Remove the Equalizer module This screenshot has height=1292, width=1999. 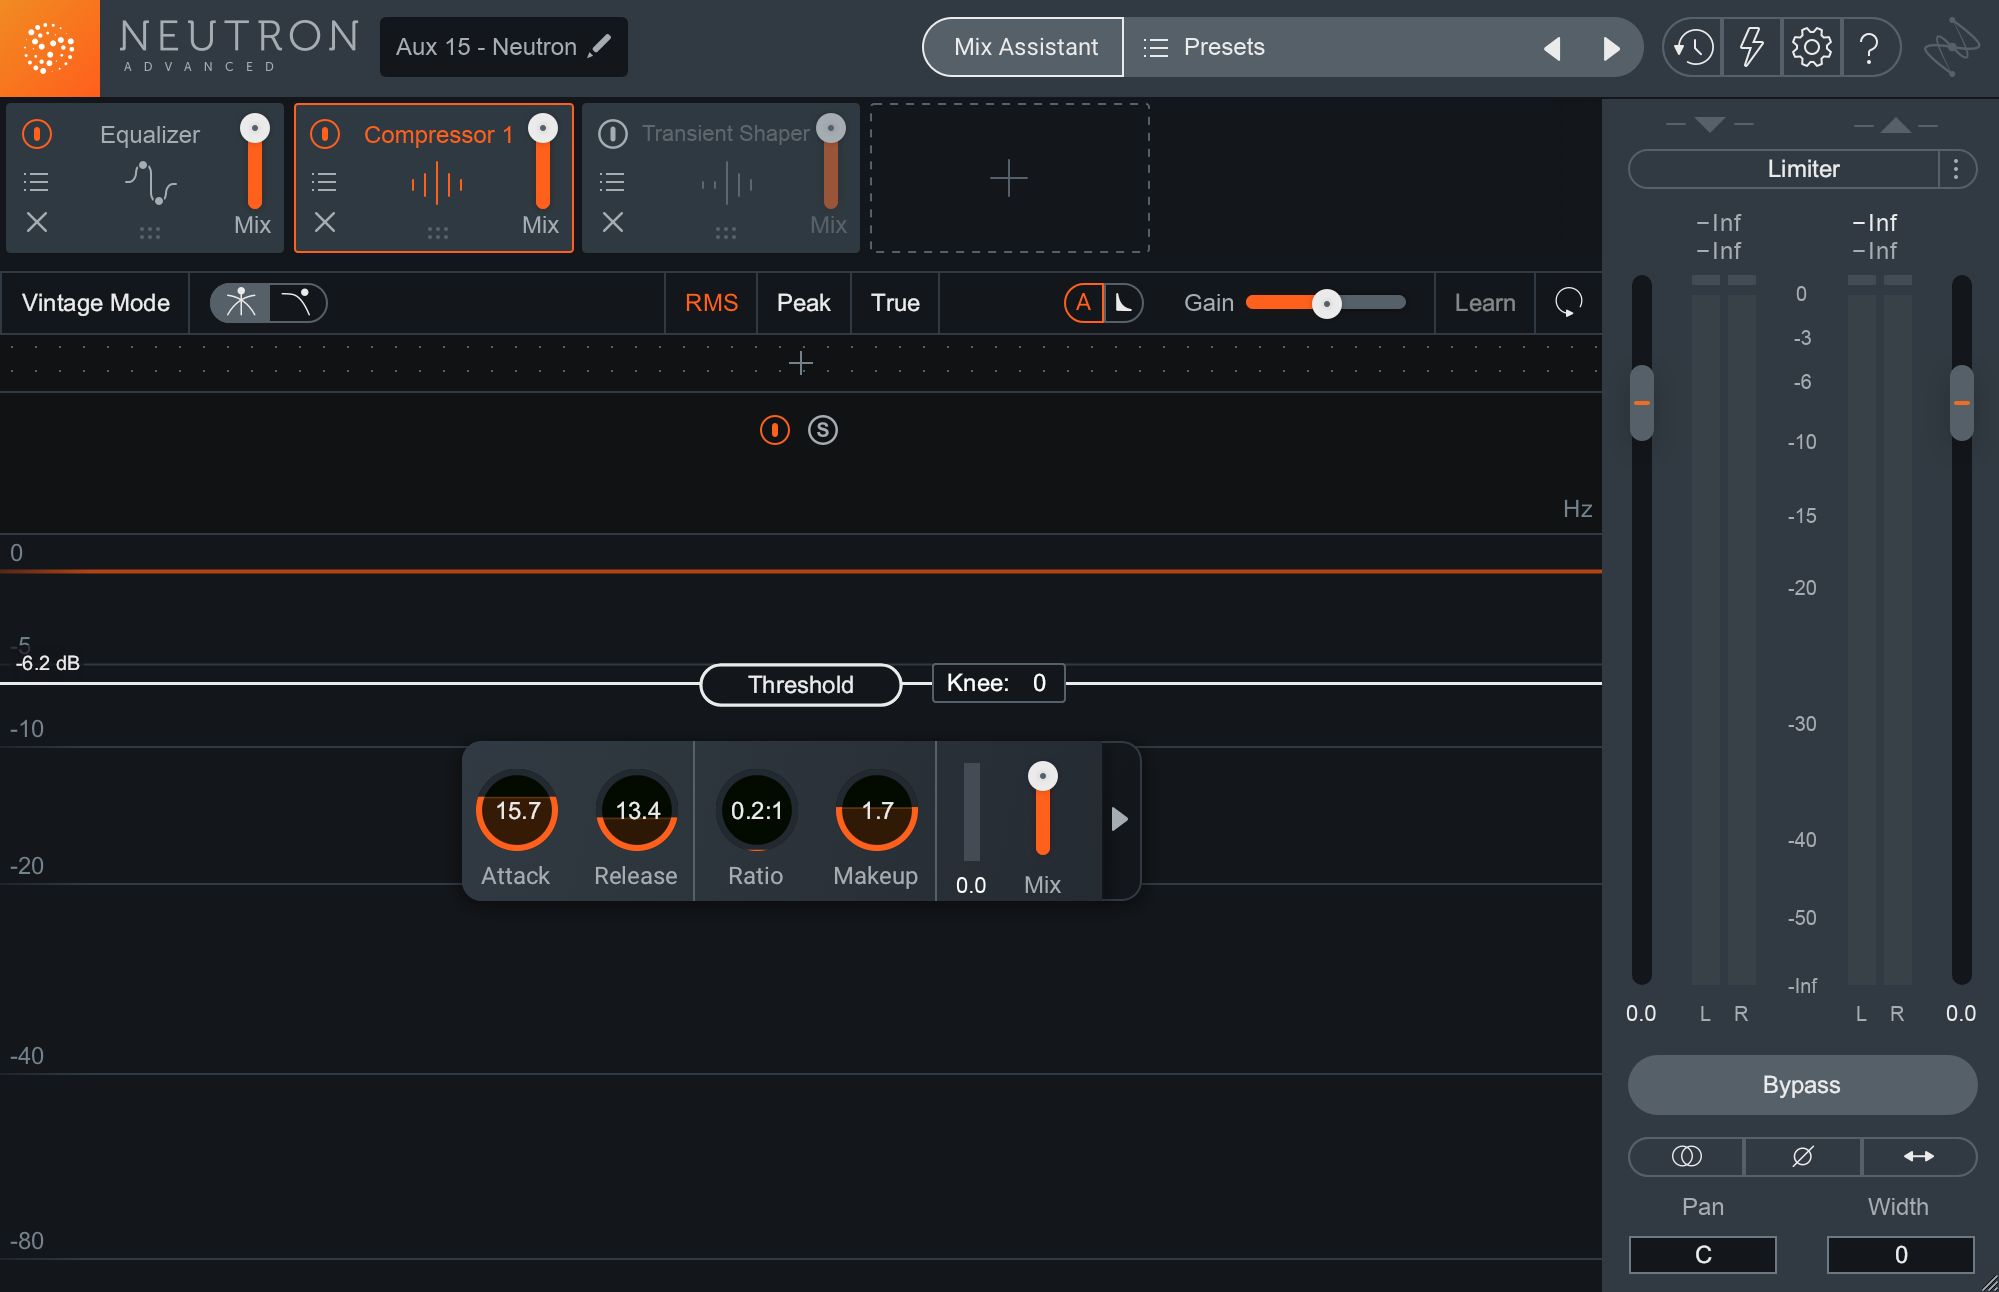point(37,222)
